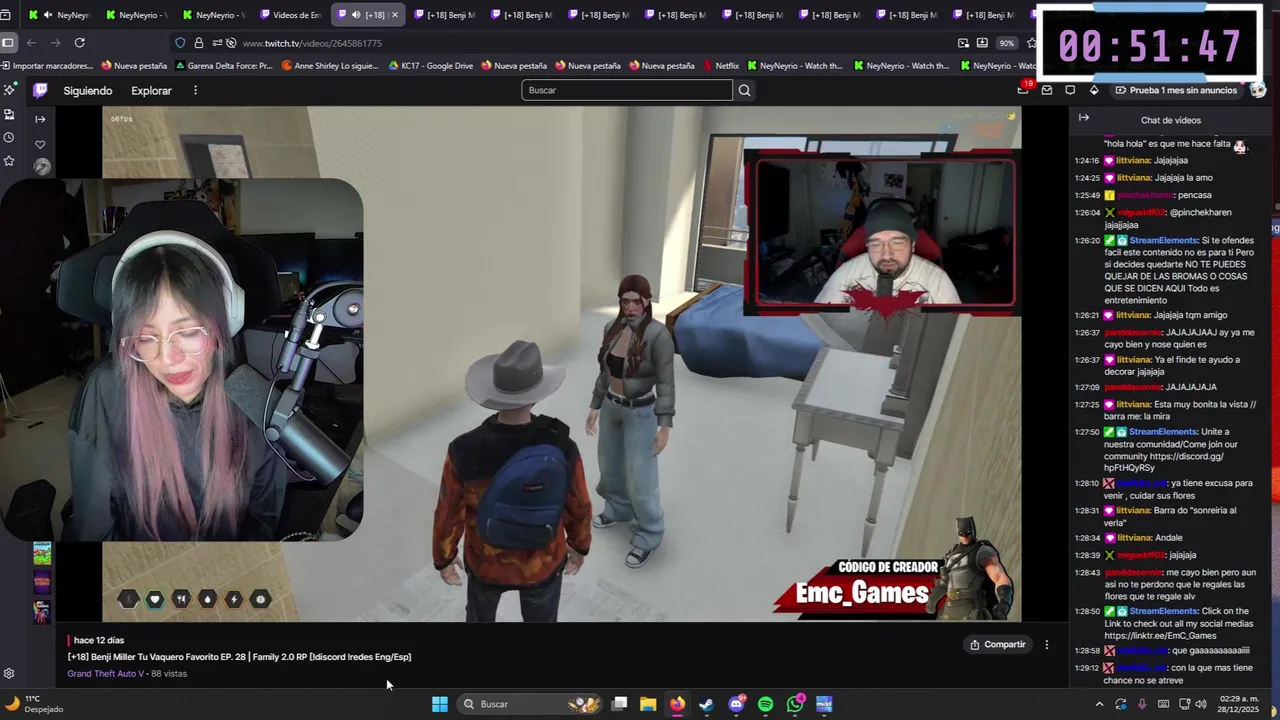Open the history clock icon in browser sidebar

point(9,137)
